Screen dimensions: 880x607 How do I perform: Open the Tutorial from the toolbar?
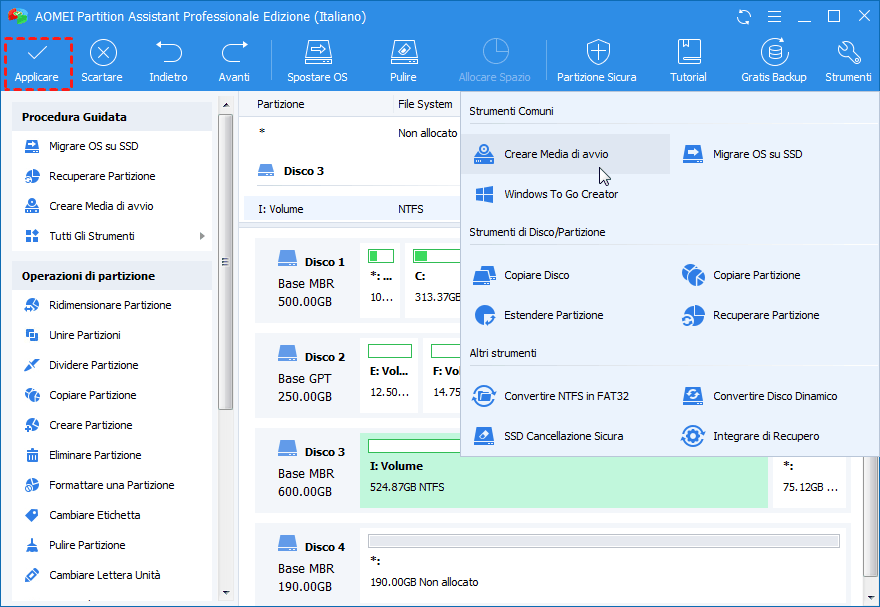pyautogui.click(x=688, y=61)
